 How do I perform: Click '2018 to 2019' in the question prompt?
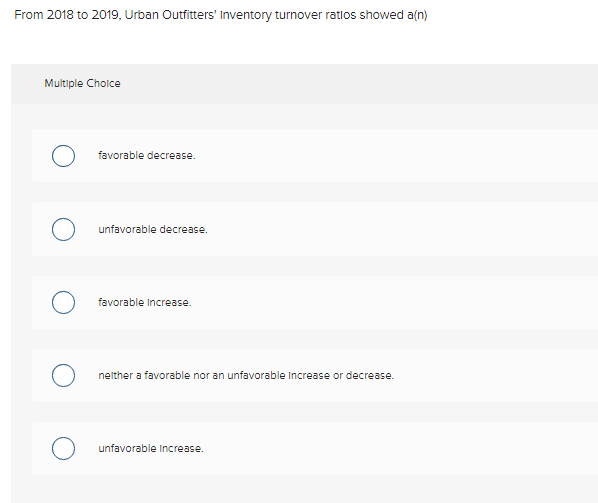pos(82,15)
